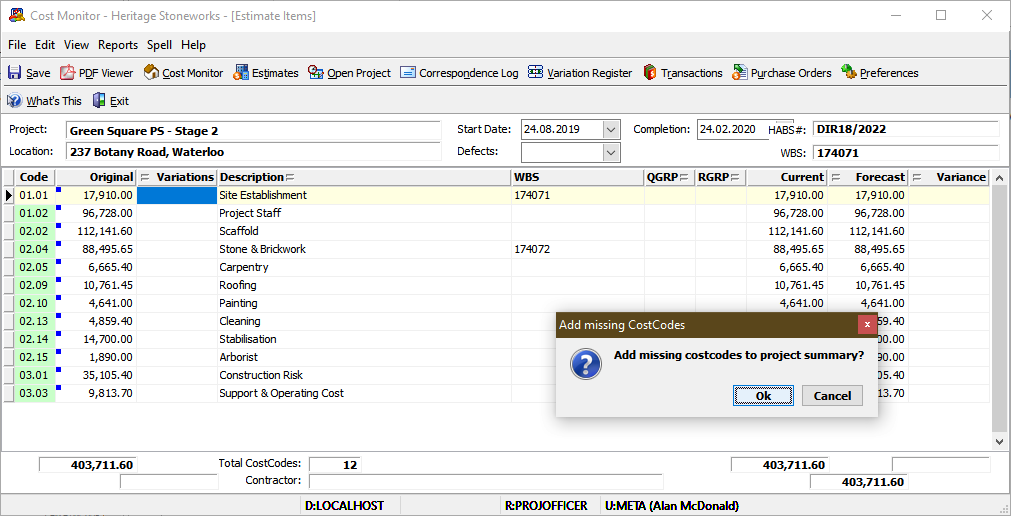Click the question mark icon in dialog

pos(585,364)
